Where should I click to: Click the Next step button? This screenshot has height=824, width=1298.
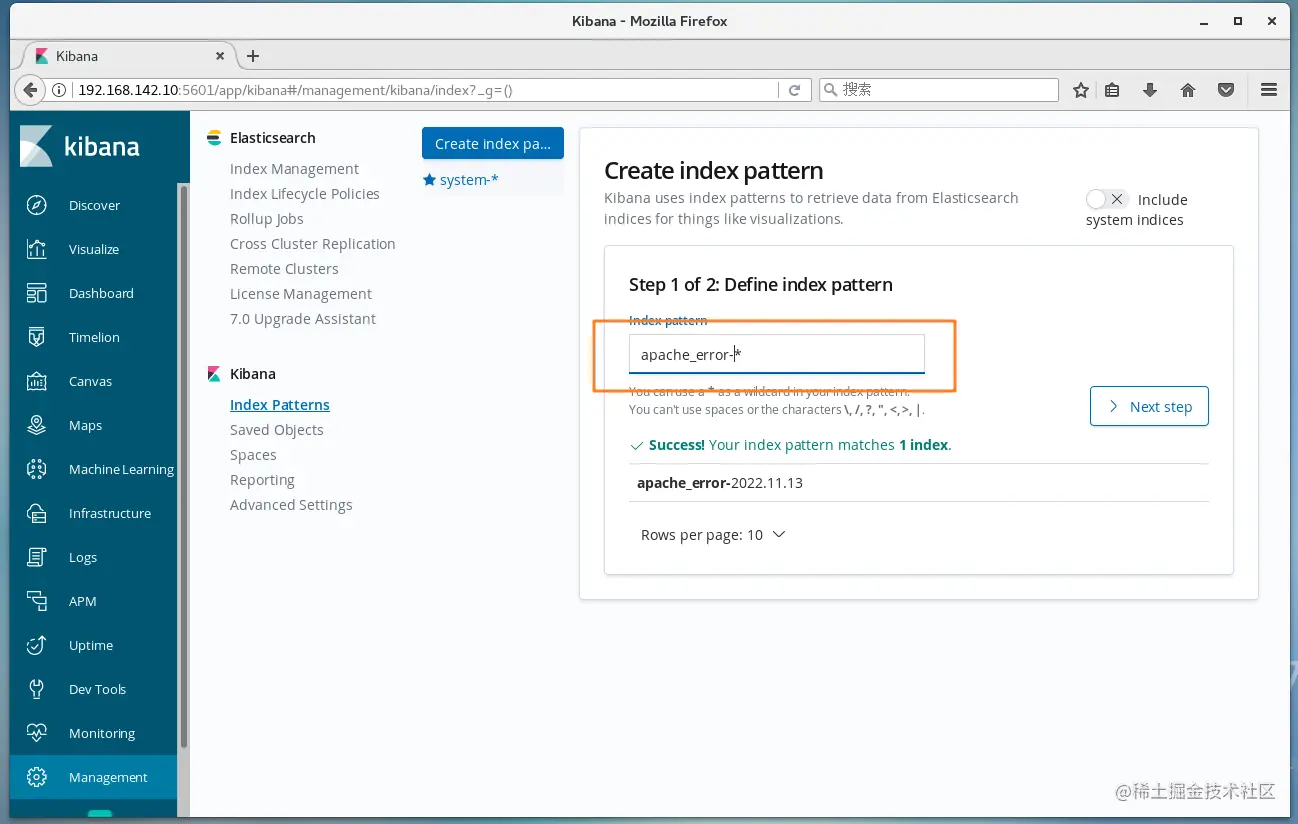click(1149, 406)
